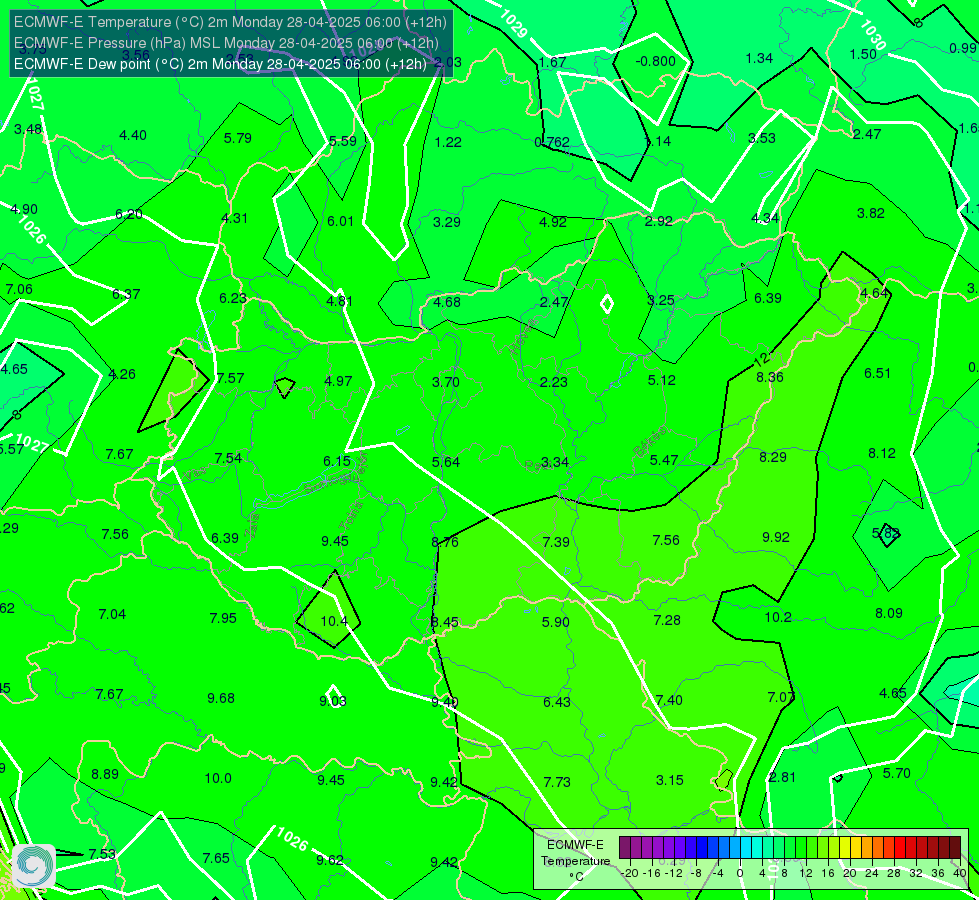The image size is (979, 900).
Task: Click the dew point value 8.89
Action: click(105, 774)
